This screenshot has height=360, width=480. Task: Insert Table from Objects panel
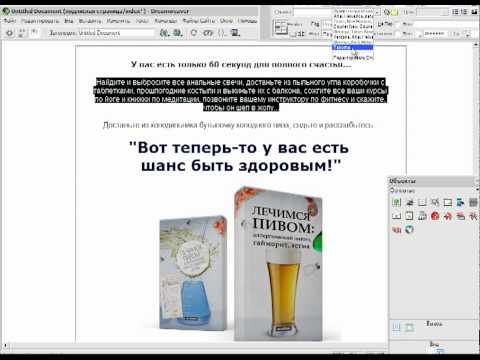pos(422,202)
